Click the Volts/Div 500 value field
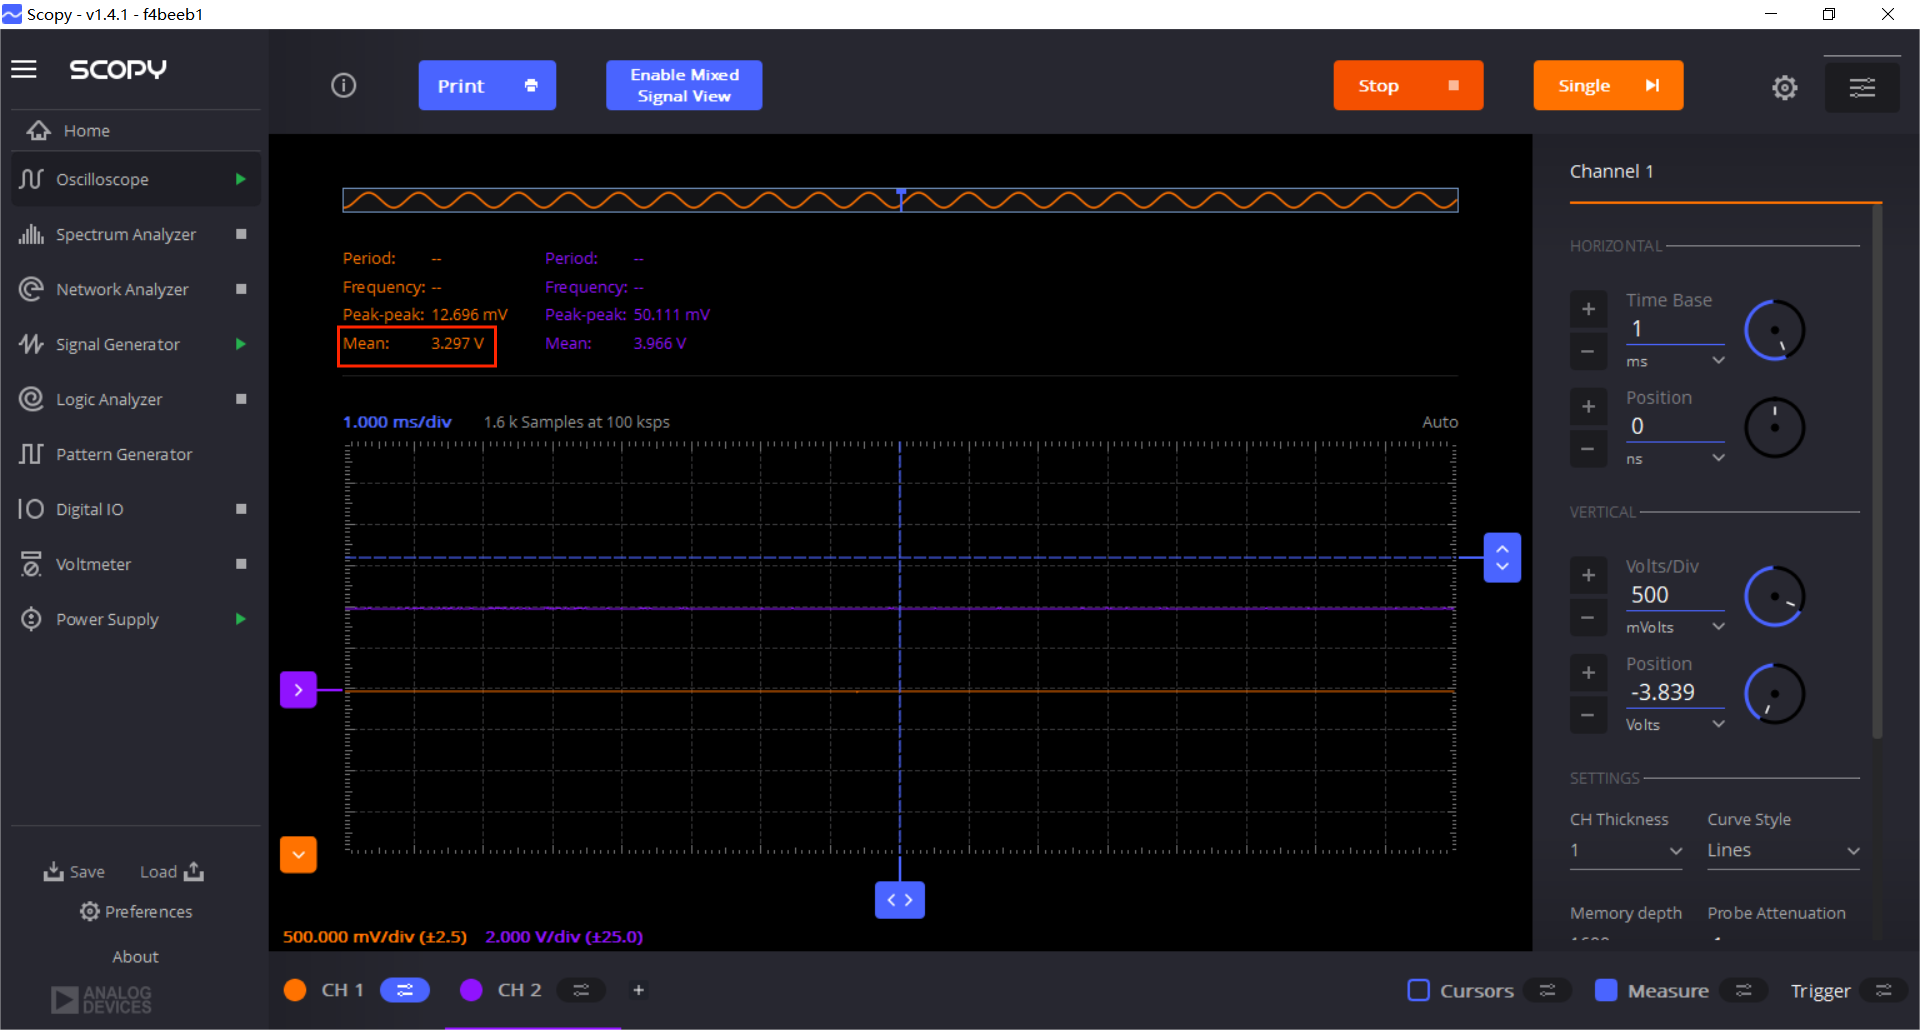 tap(1675, 595)
